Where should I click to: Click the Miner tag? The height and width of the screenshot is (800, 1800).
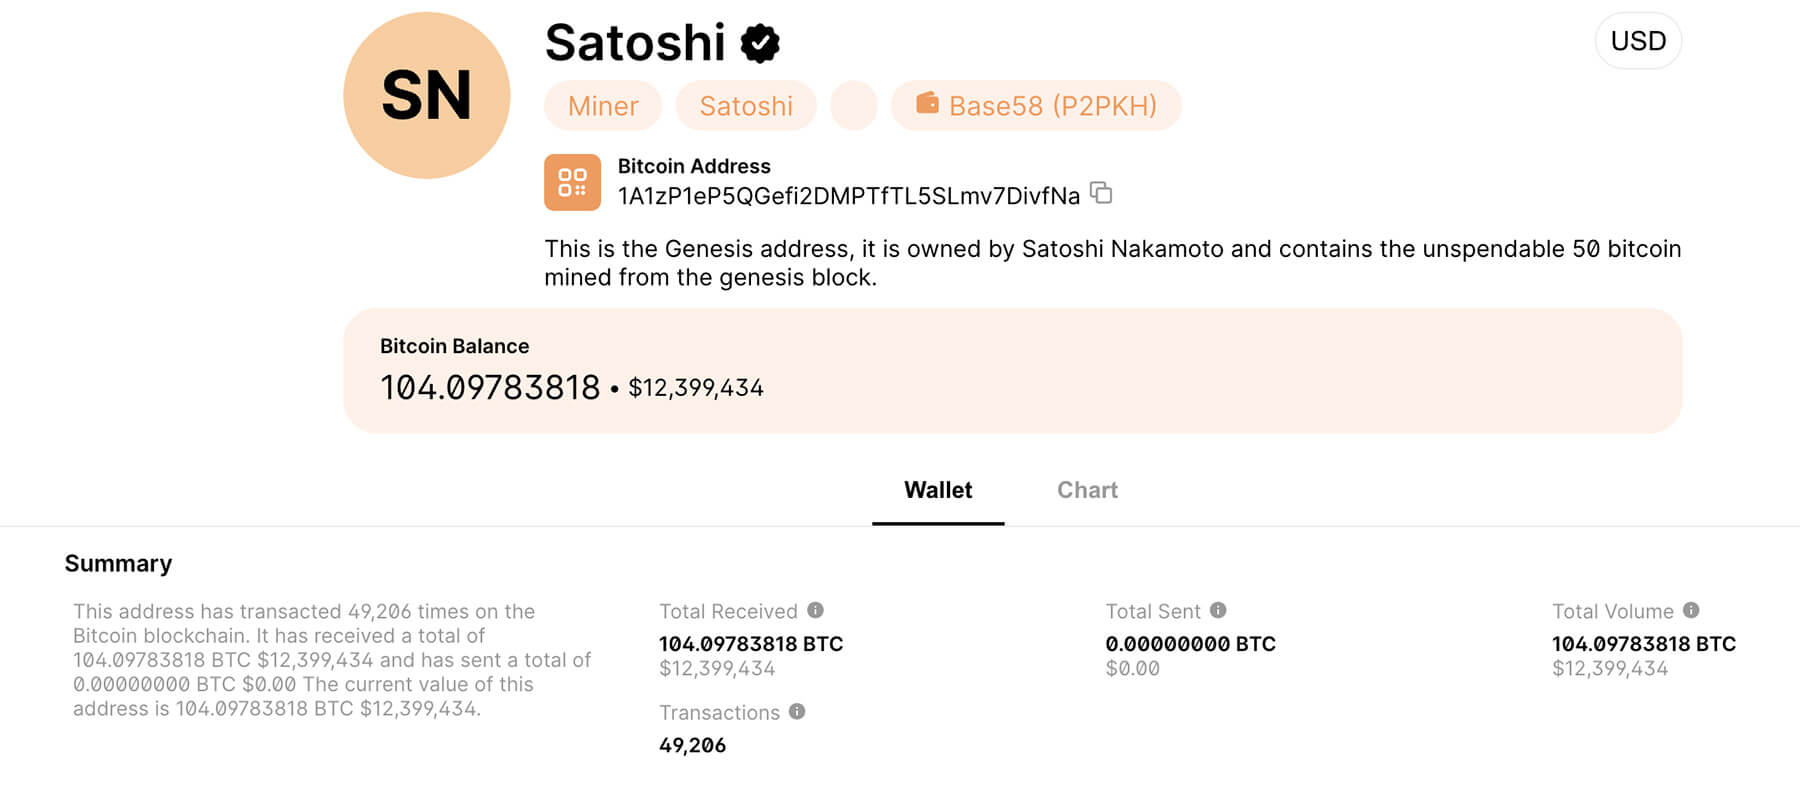603,106
